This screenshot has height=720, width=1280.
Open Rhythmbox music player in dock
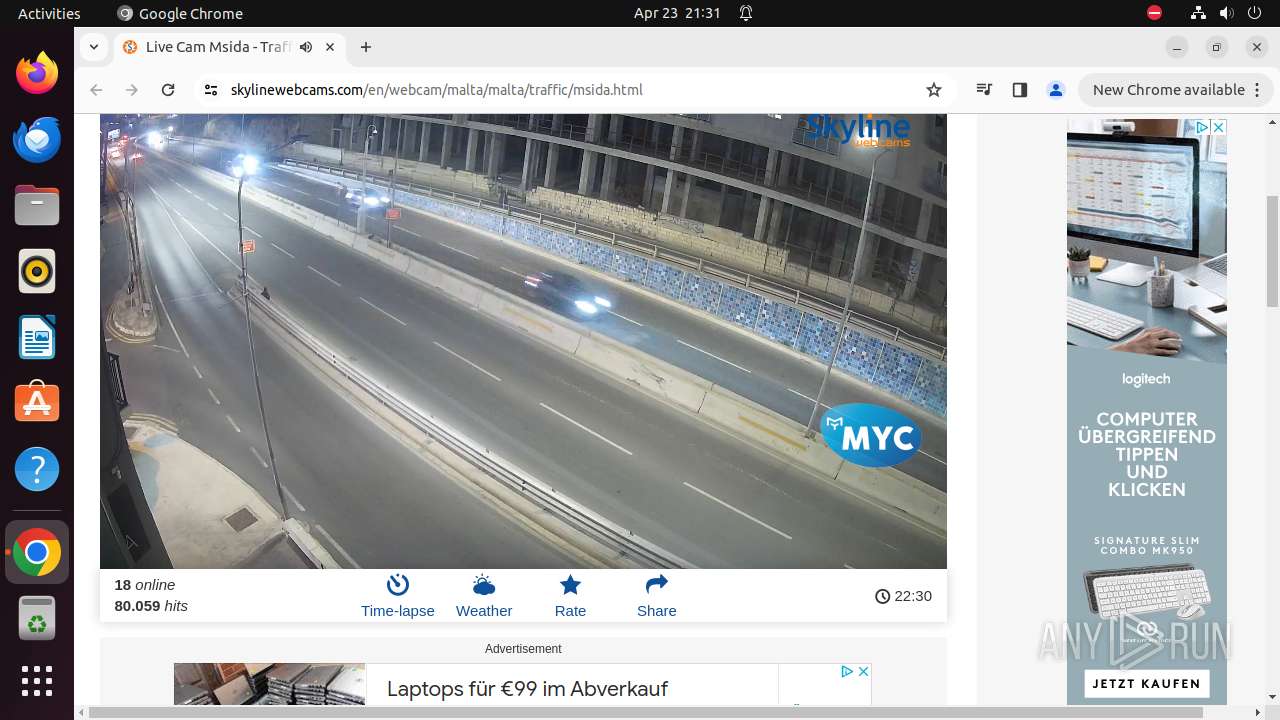click(37, 271)
